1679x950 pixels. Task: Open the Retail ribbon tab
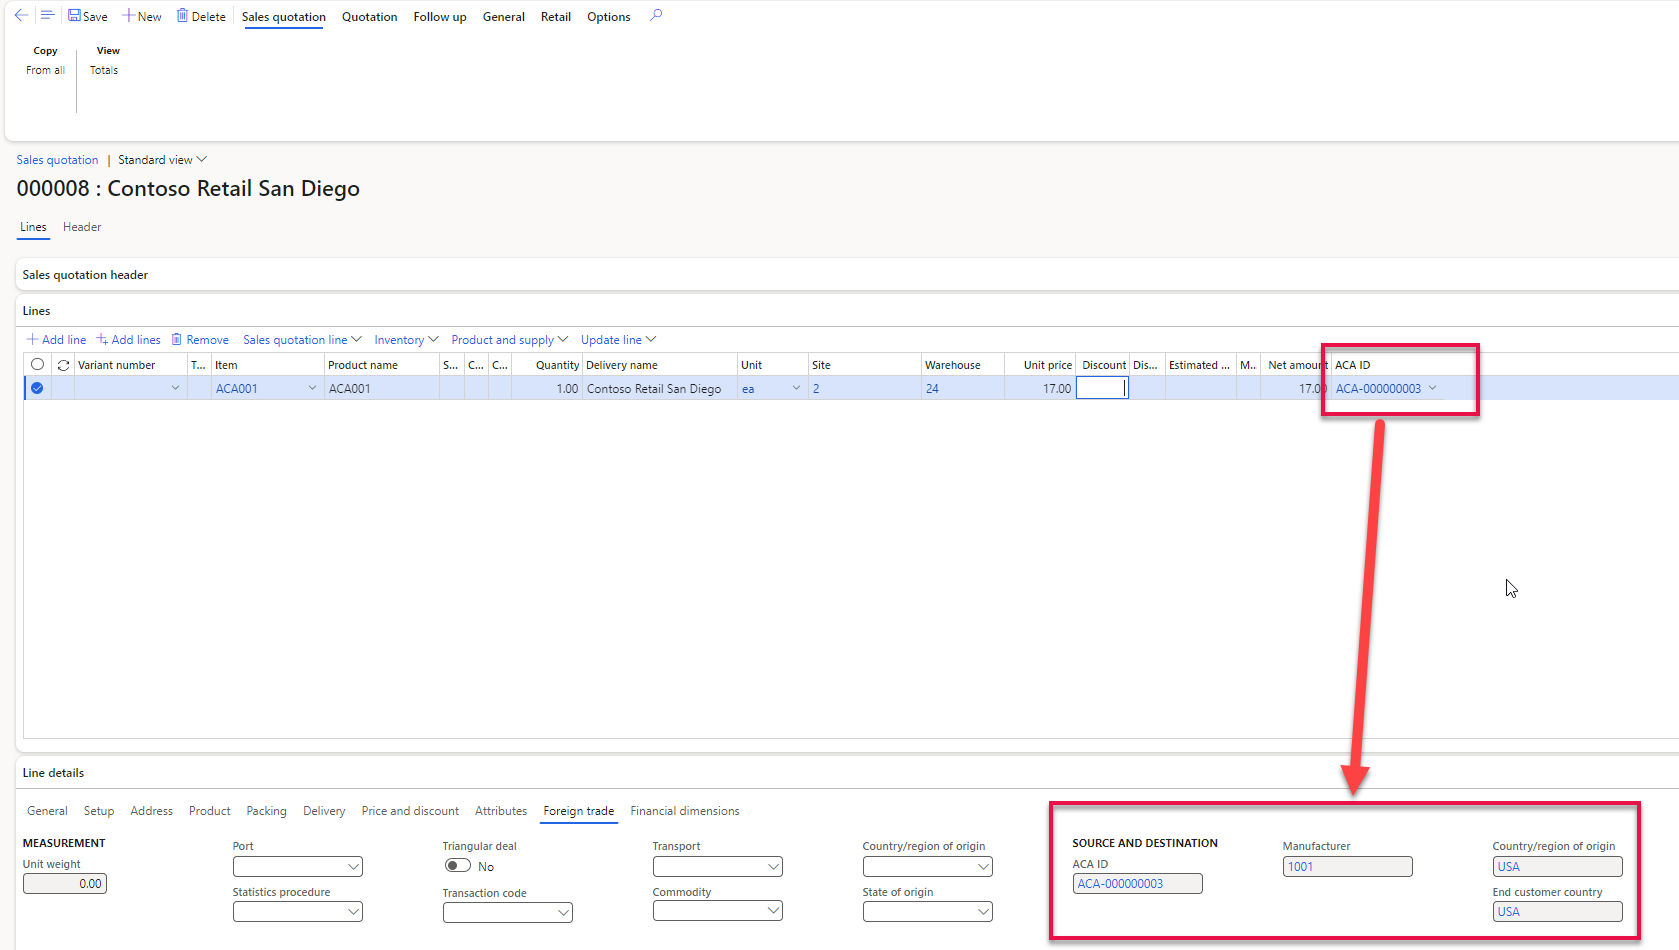[555, 16]
